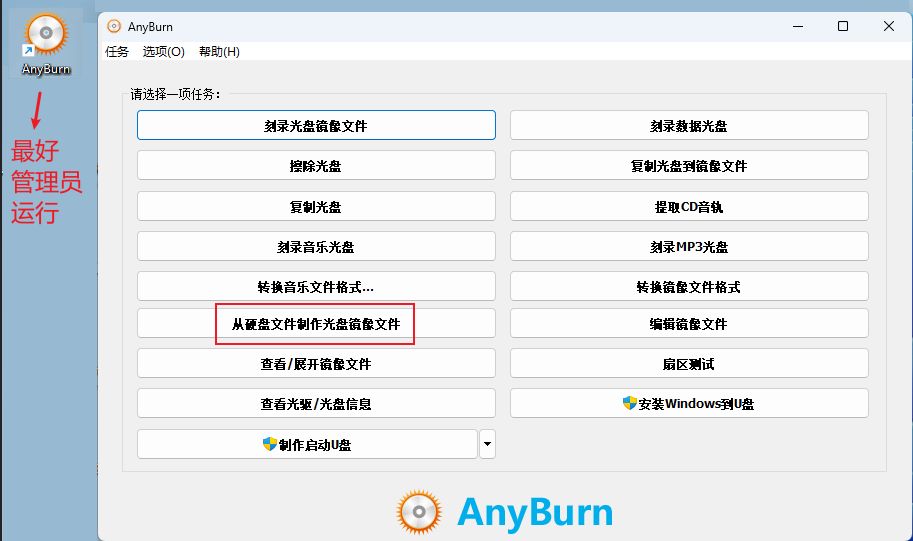Open the 帮助(H) menu
Viewport: 913px width, 541px height.
[219, 52]
